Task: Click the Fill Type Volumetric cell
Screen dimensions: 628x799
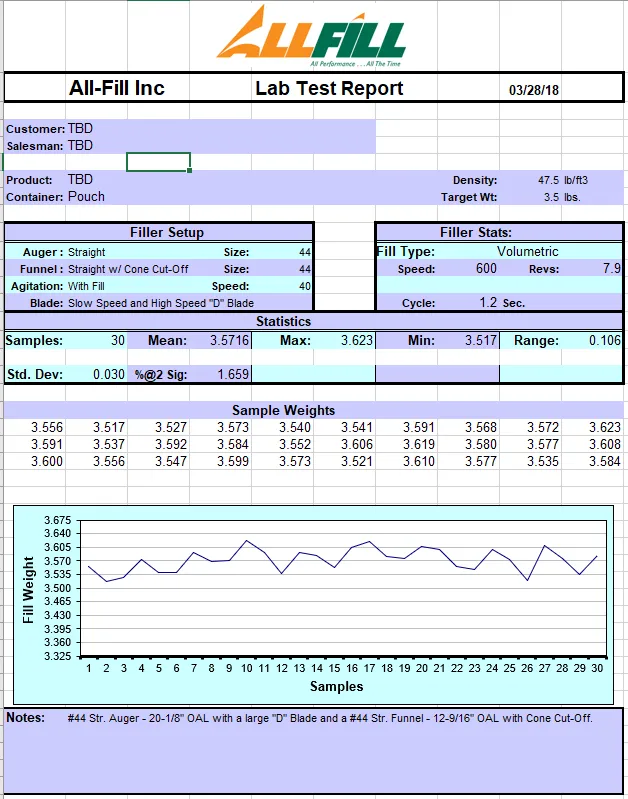Action: [x=527, y=252]
